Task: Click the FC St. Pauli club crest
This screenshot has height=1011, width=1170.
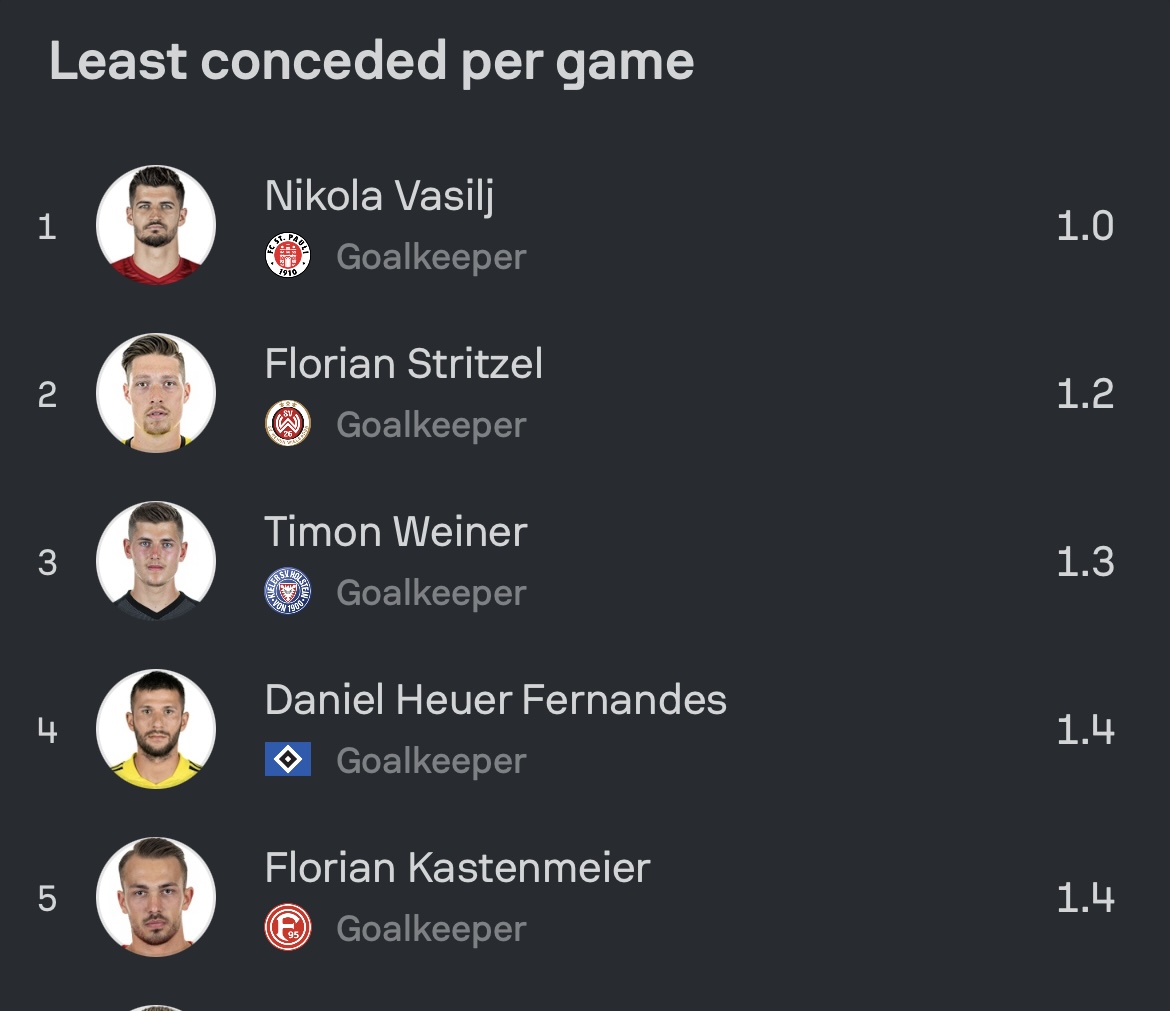Action: (288, 255)
